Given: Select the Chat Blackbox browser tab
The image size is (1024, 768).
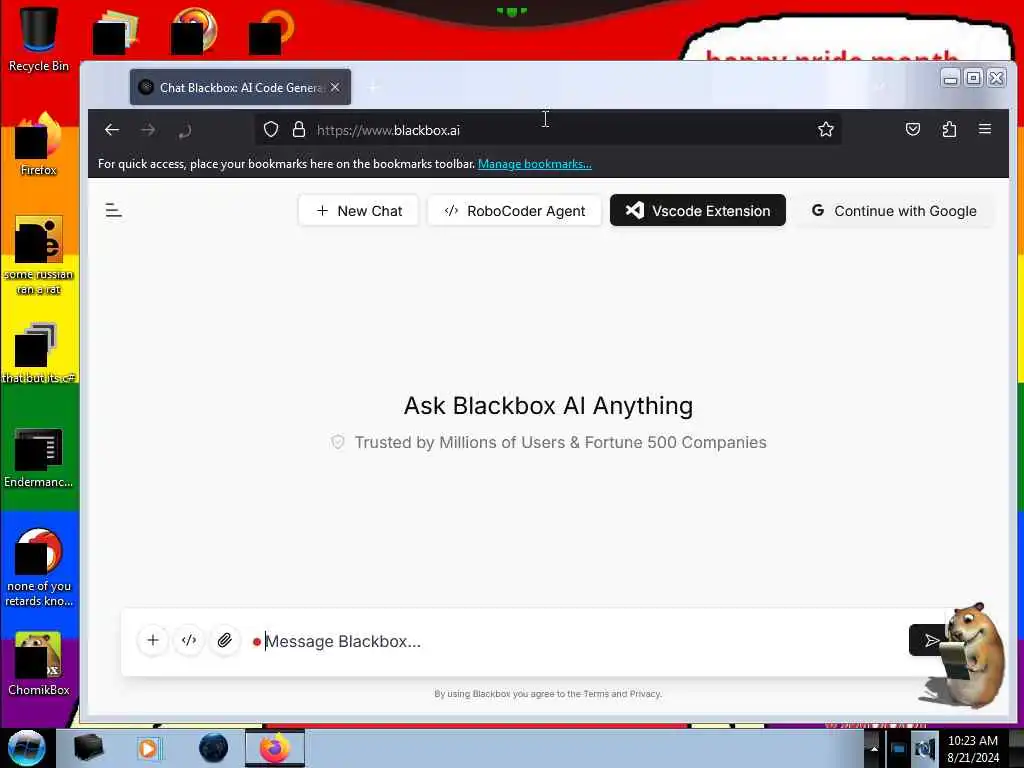Looking at the screenshot, I should [x=240, y=87].
